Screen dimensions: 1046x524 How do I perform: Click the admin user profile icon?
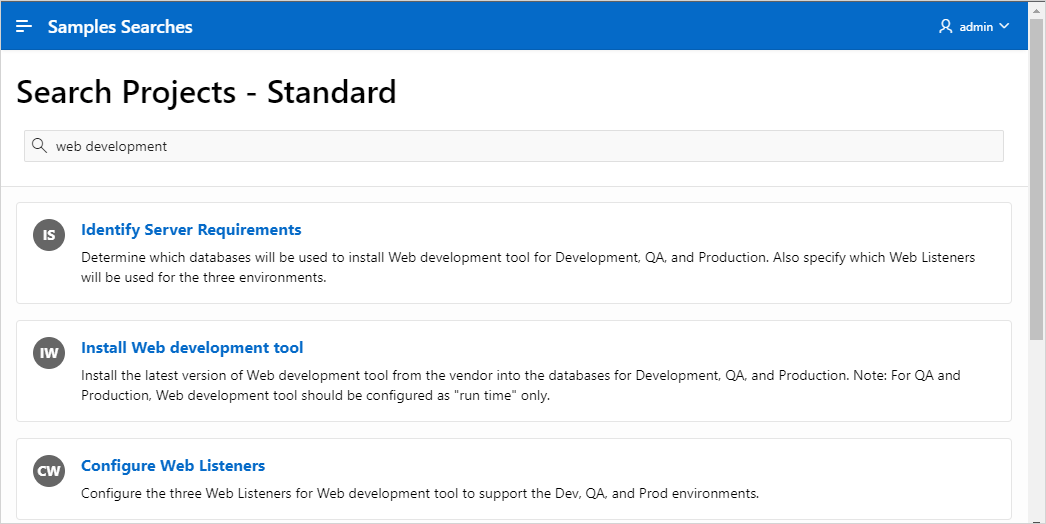pos(946,27)
